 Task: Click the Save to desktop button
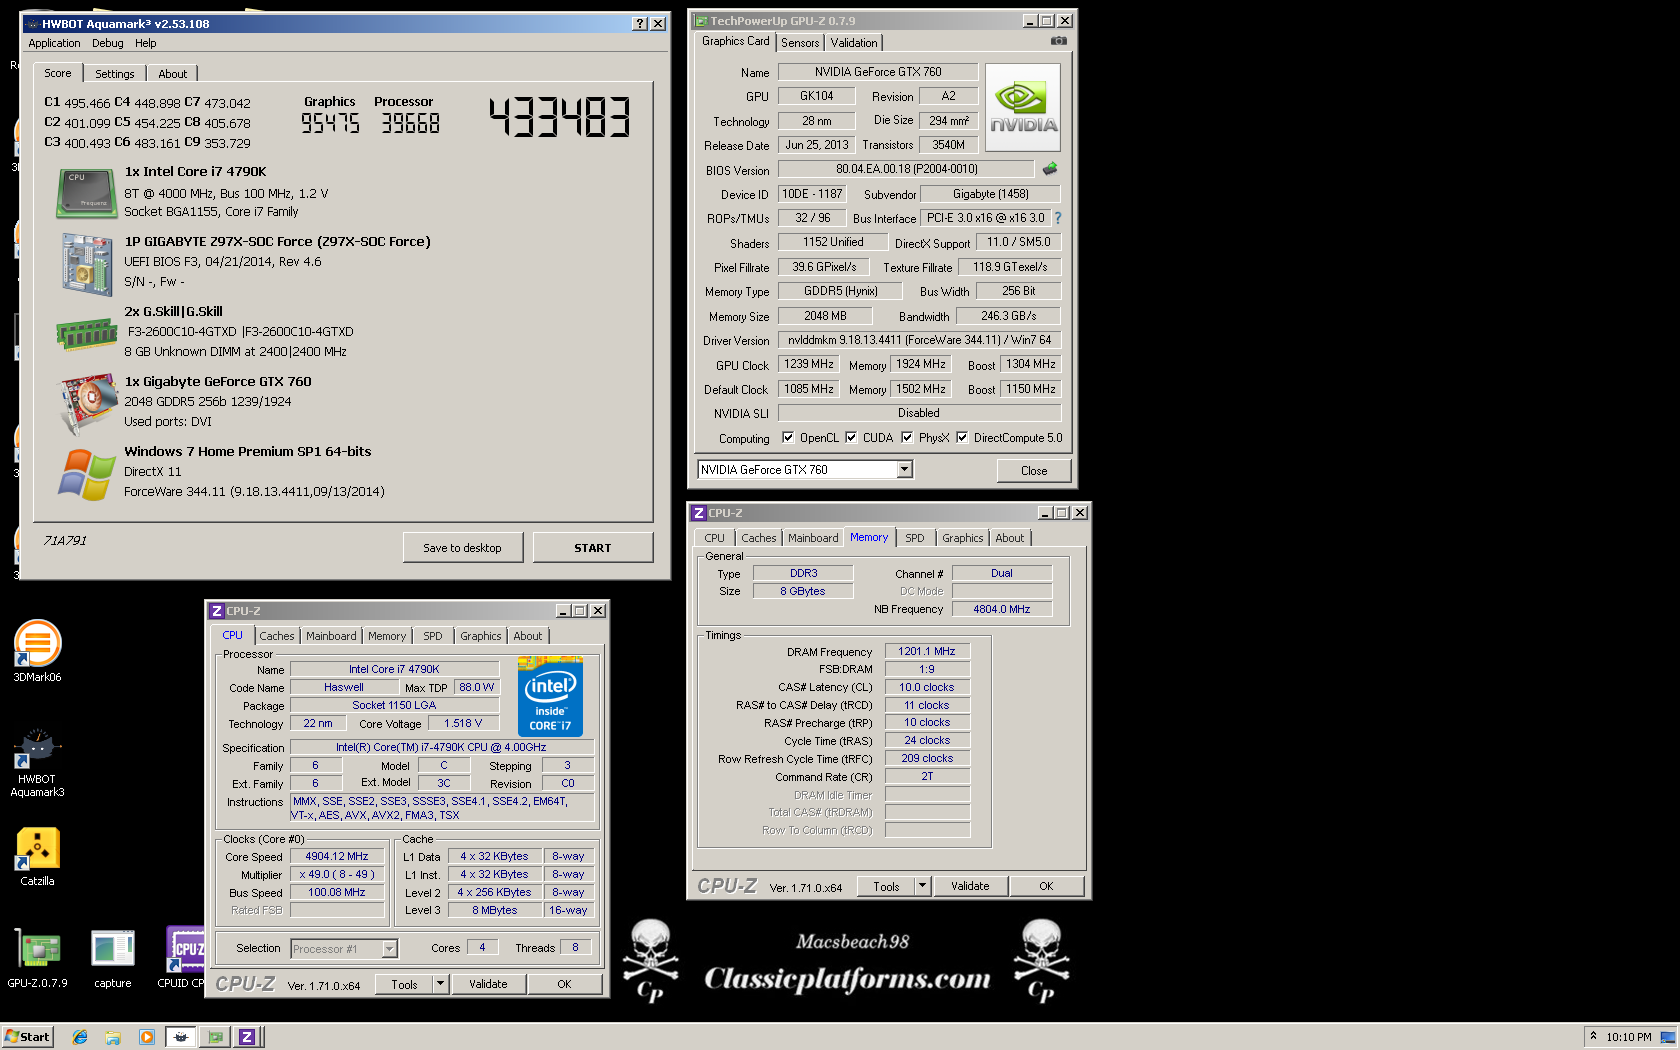[462, 548]
